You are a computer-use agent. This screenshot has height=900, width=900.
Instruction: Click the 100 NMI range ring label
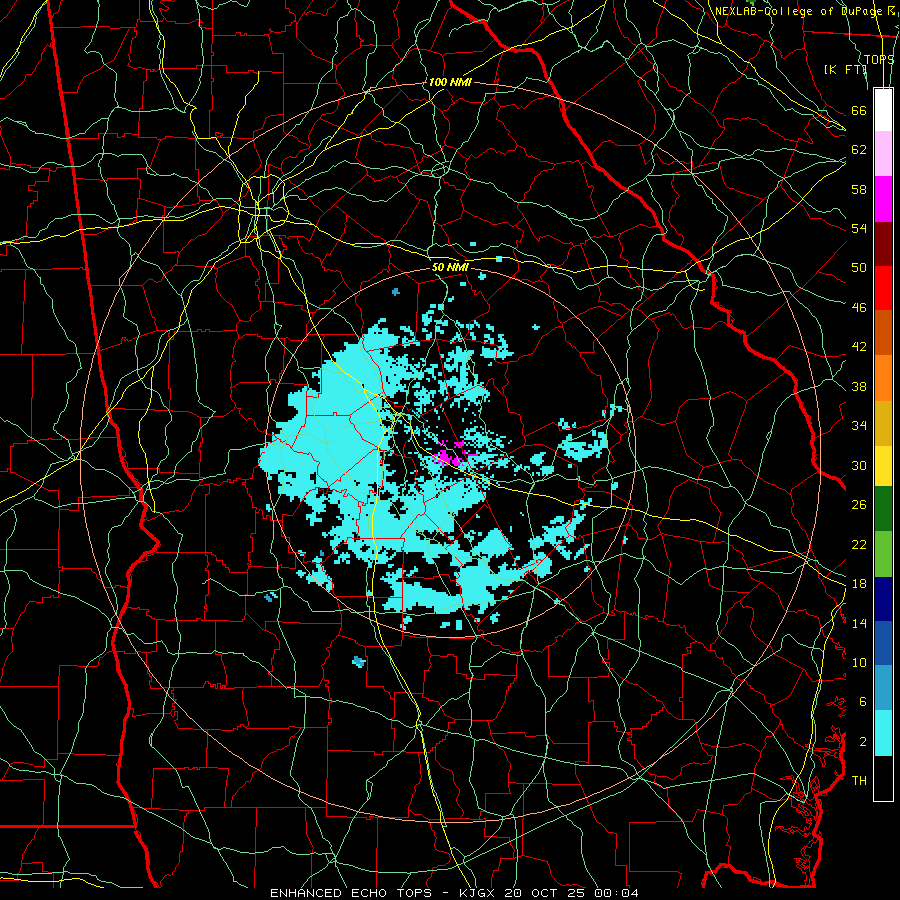[450, 83]
